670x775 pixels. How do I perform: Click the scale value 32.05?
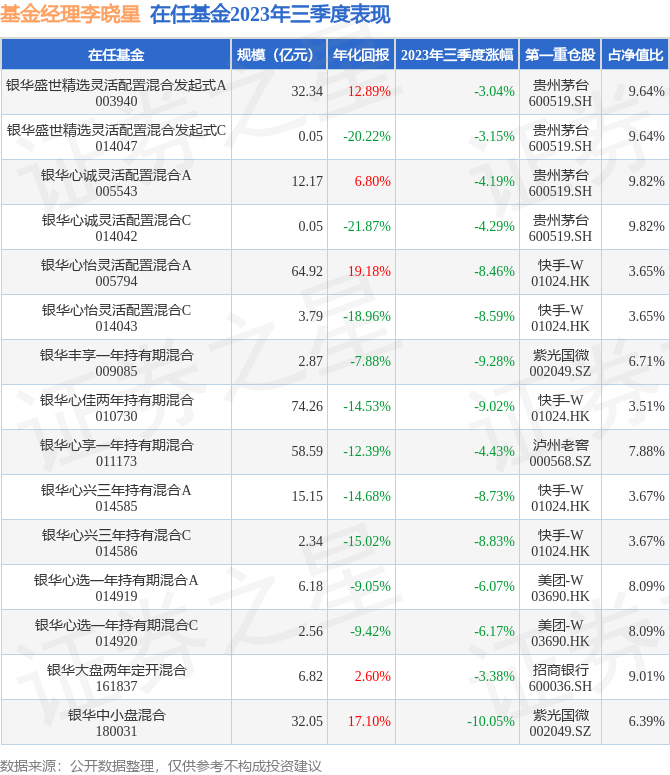307,721
